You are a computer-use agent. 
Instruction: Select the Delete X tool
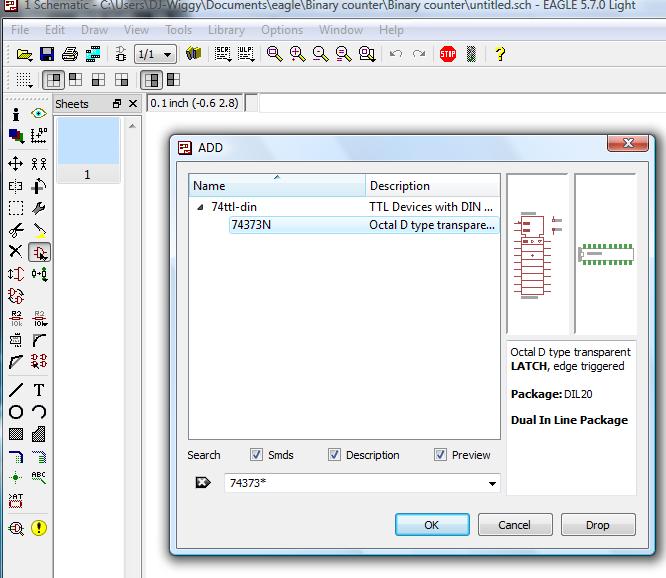click(x=16, y=251)
